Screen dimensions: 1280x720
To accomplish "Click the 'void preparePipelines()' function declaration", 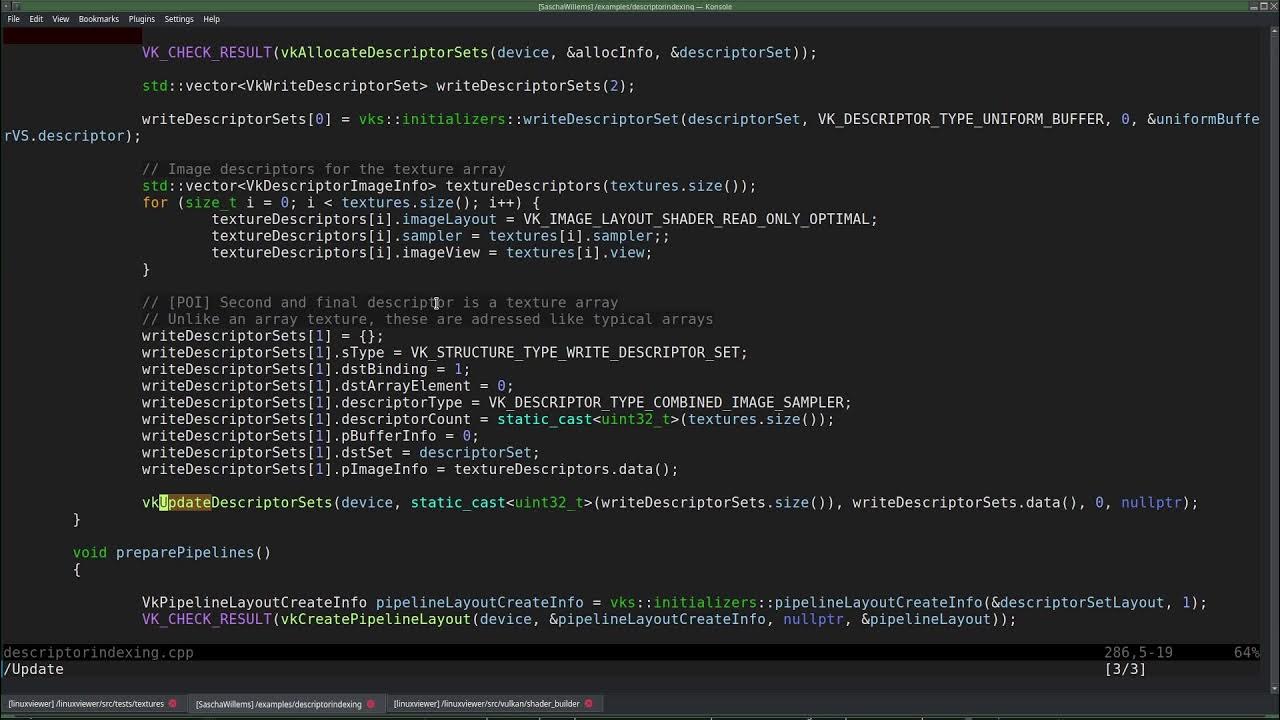I will point(172,552).
